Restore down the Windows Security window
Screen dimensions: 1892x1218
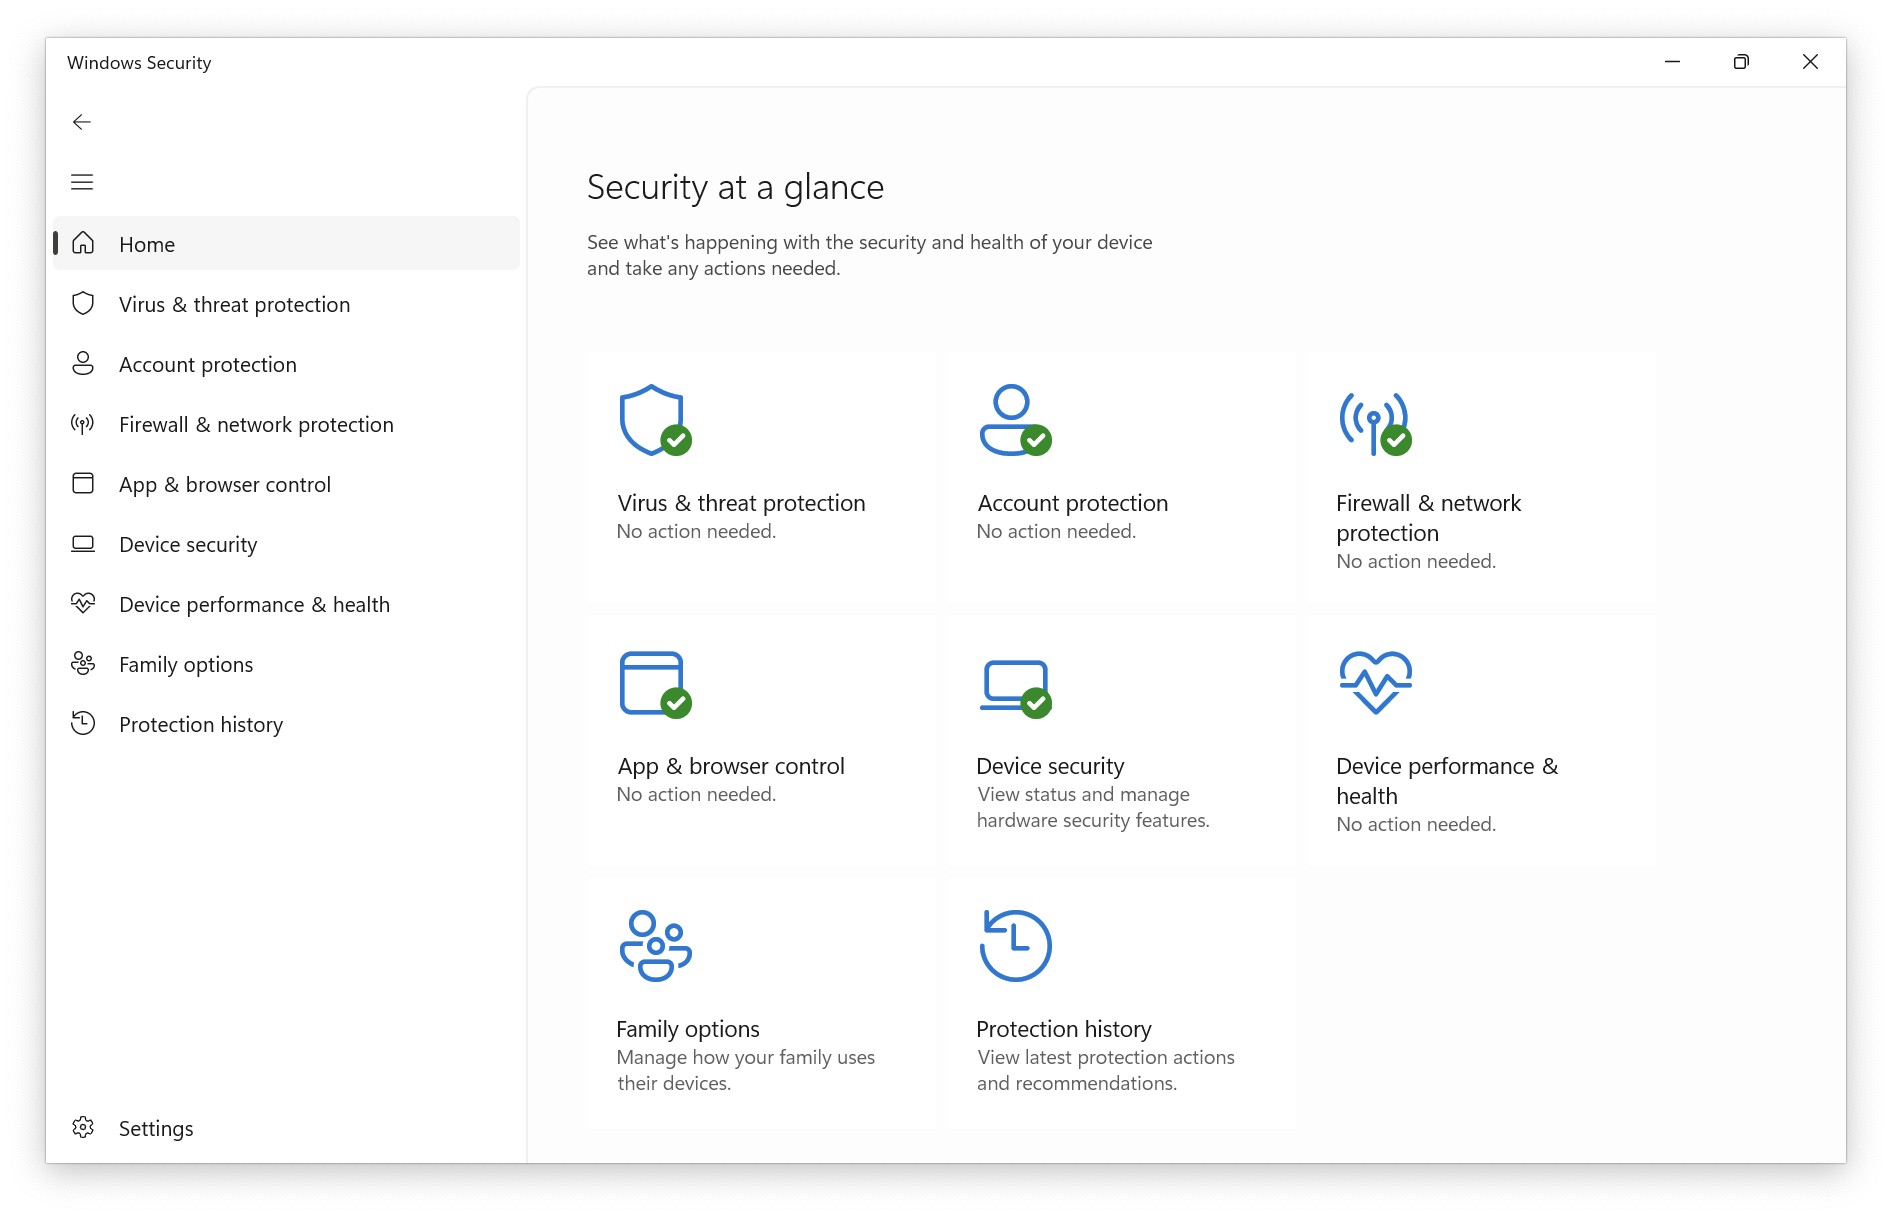coord(1741,62)
